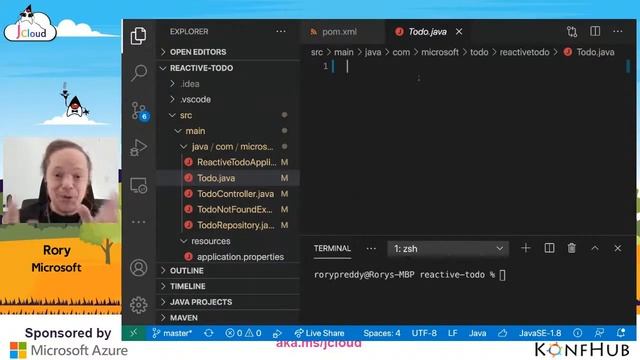Click the Open Changes compare icon
This screenshot has height=360, width=640.
572,31
